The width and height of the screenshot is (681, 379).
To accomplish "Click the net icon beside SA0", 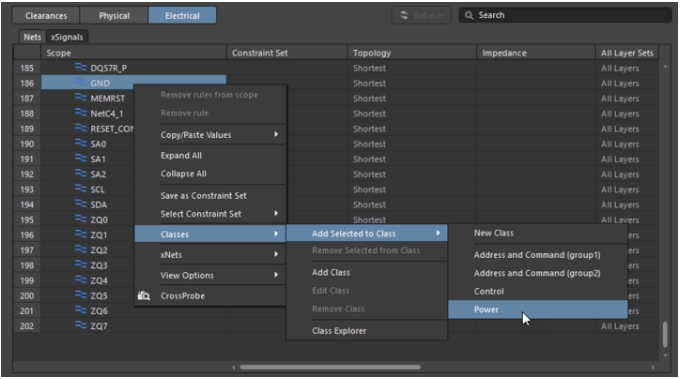I will (x=81, y=143).
